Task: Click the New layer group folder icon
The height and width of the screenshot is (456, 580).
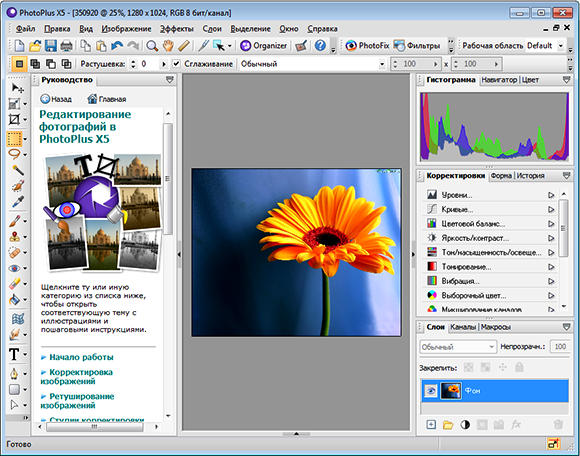Action: [x=448, y=425]
